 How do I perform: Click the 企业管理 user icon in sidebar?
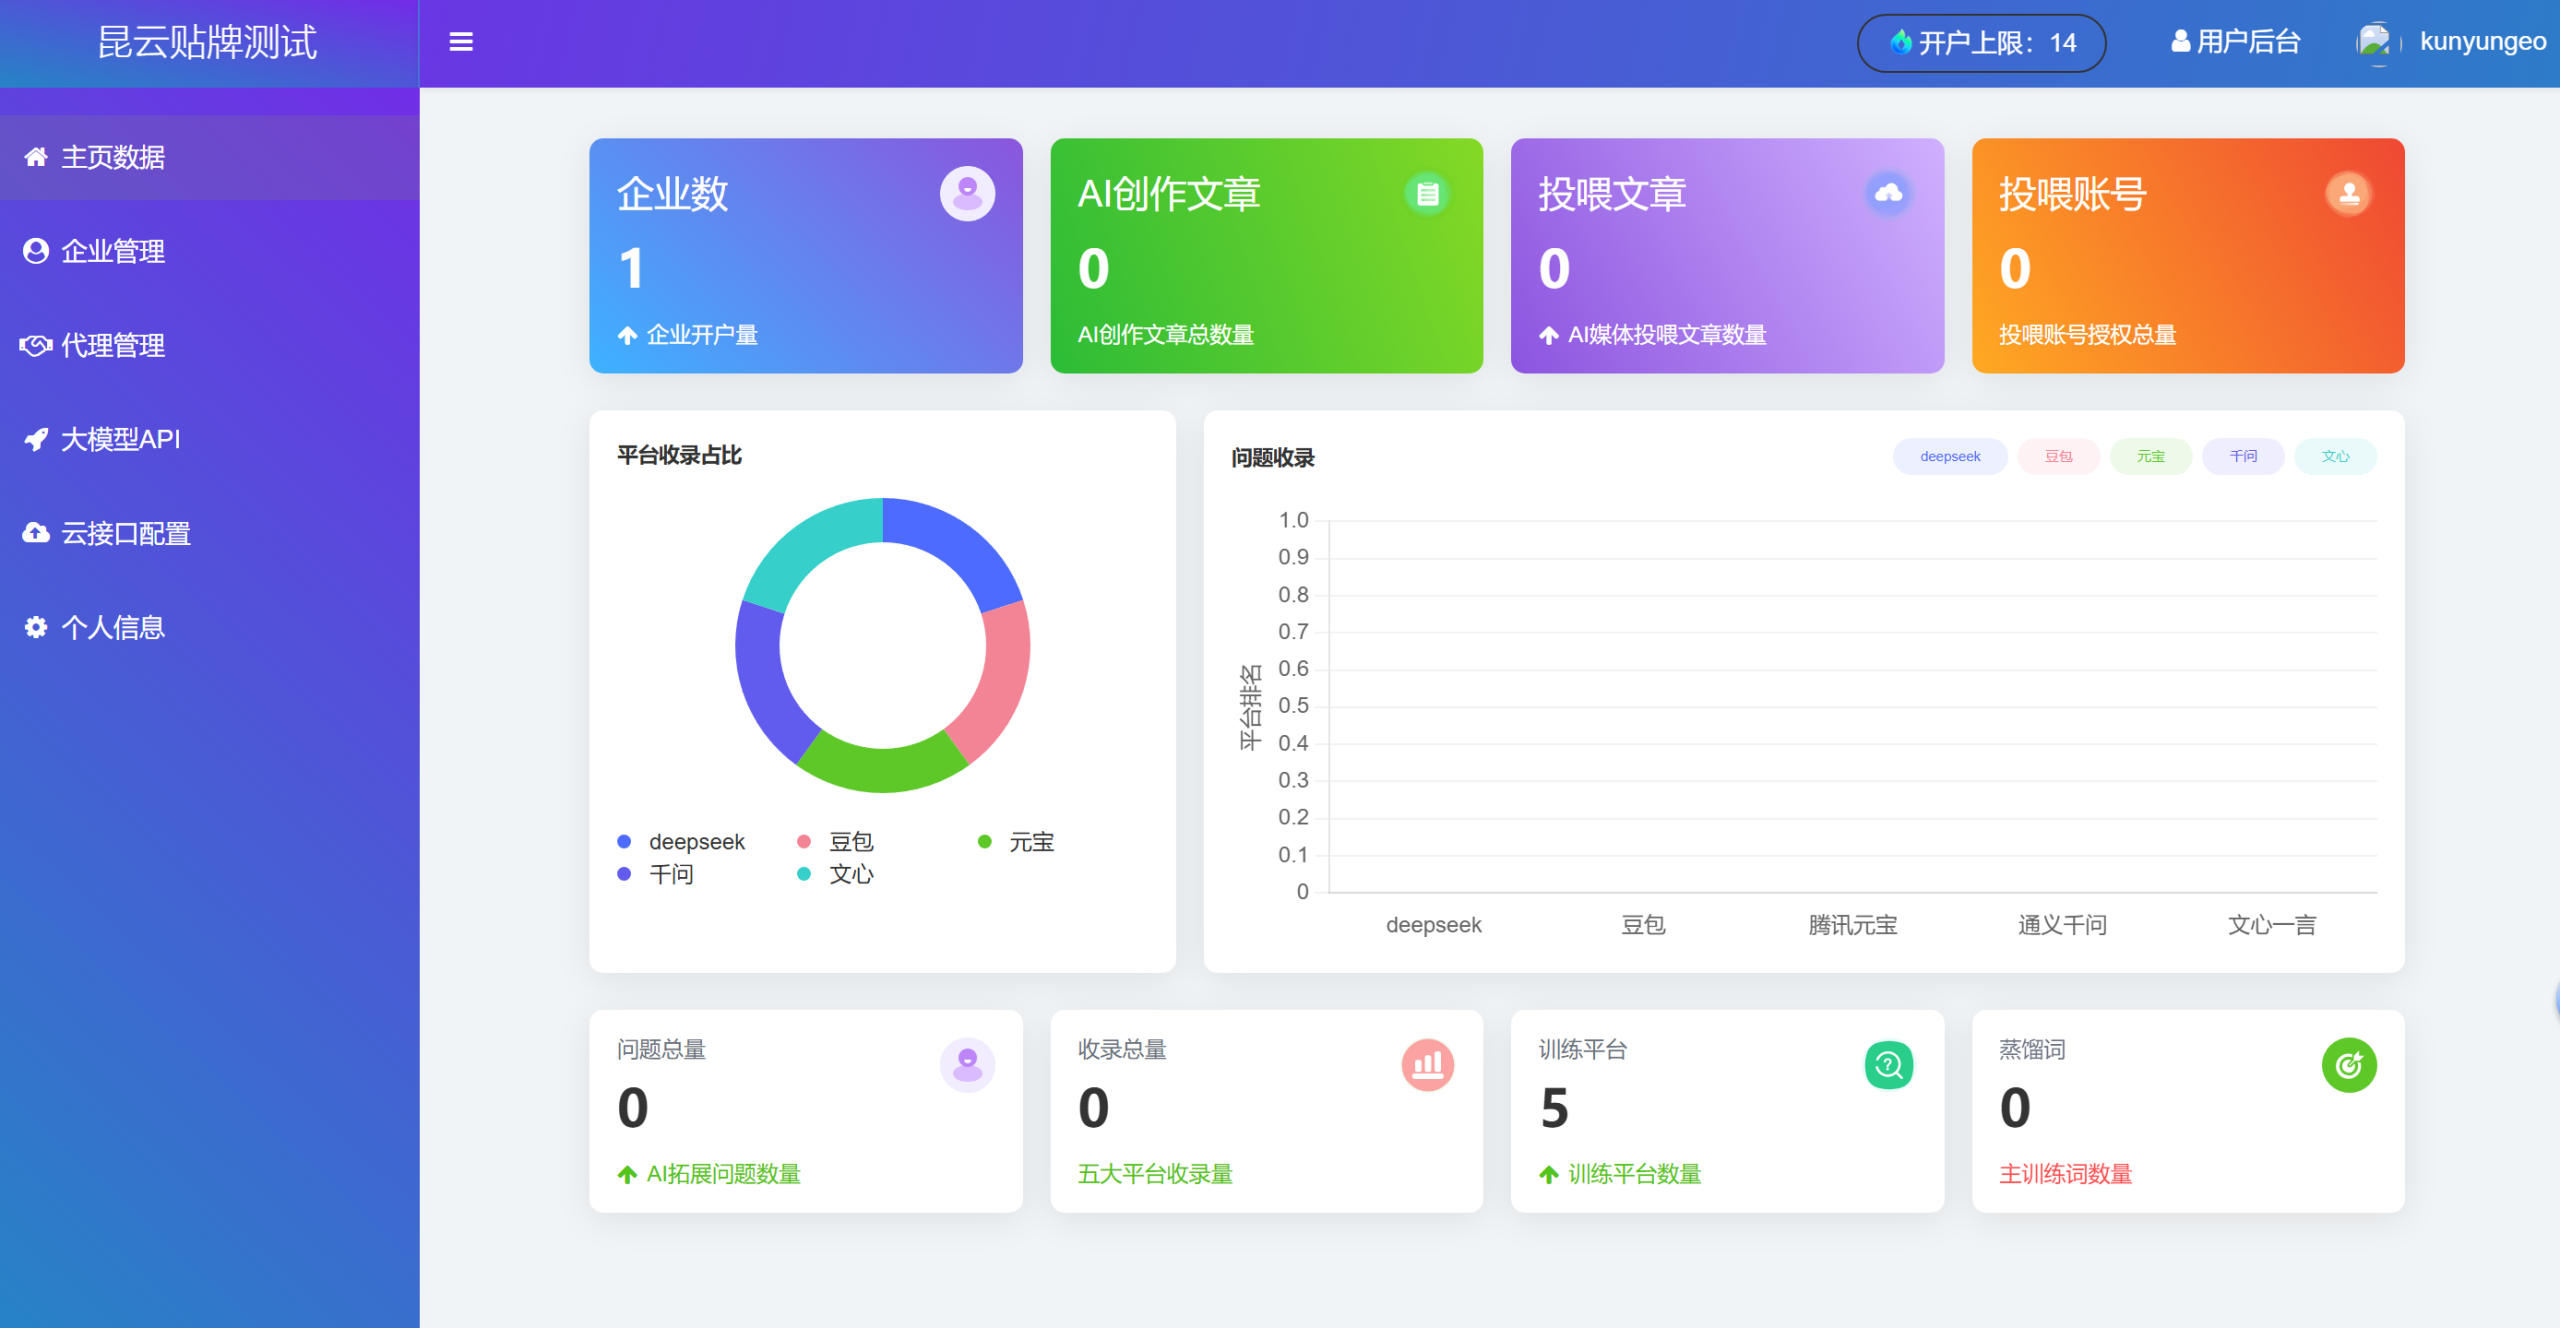(x=35, y=251)
